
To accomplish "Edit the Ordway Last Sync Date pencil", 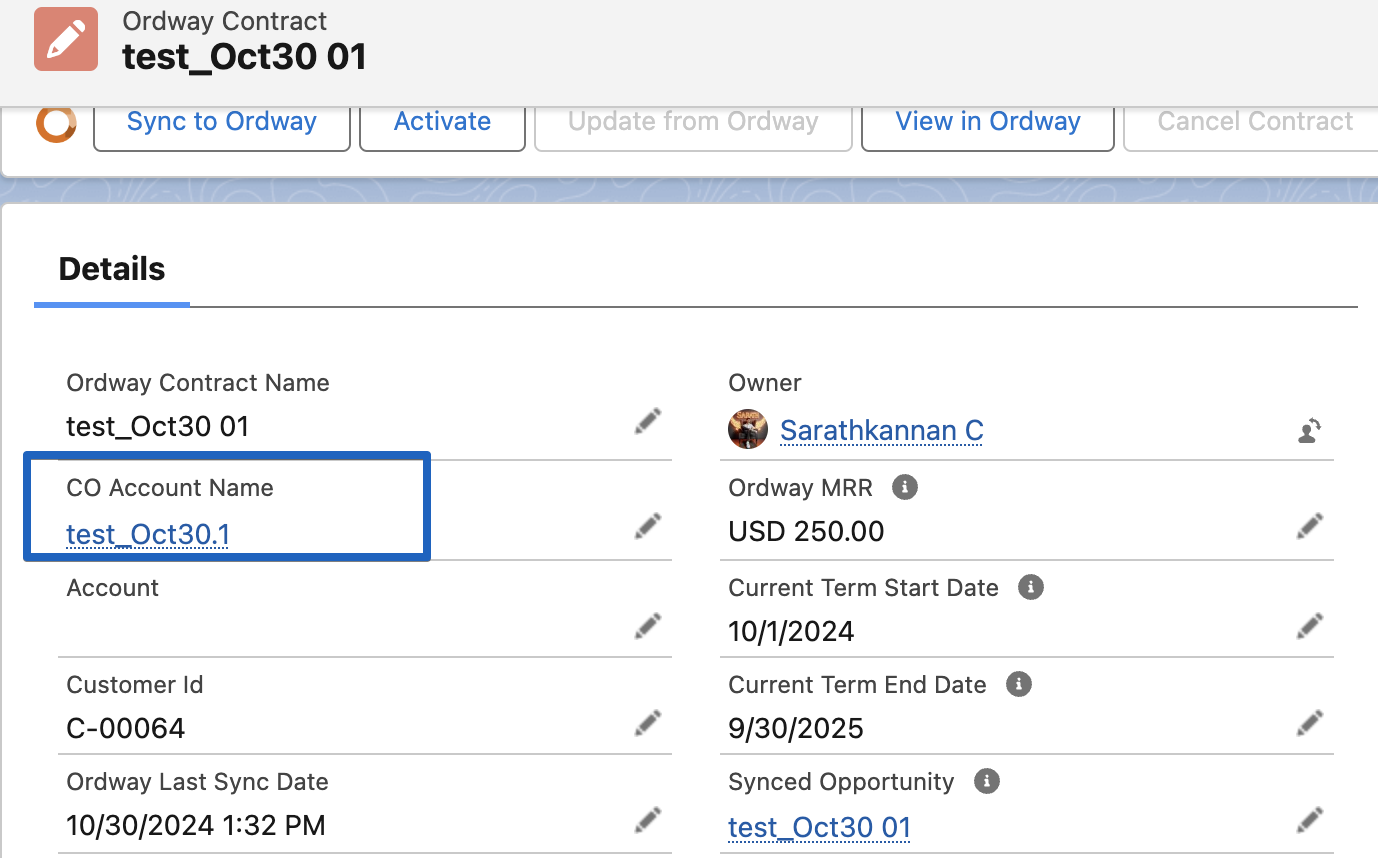I will (648, 821).
